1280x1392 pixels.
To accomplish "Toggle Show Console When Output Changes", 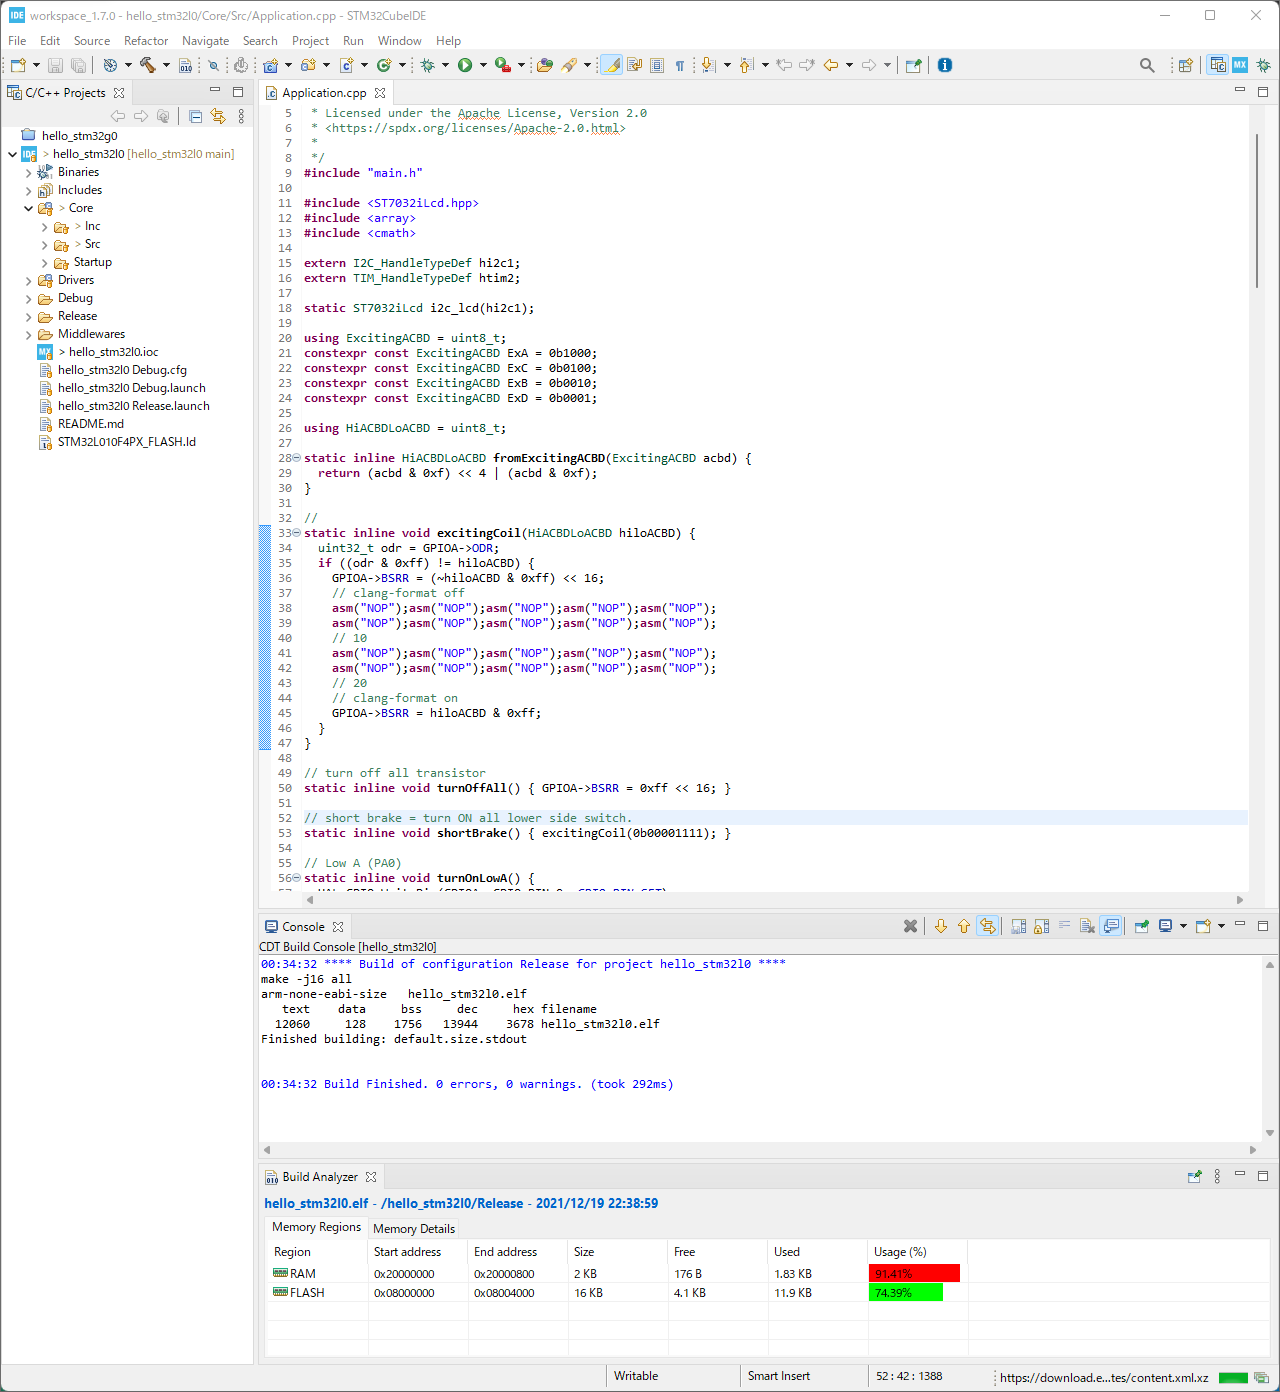I will point(1111,926).
